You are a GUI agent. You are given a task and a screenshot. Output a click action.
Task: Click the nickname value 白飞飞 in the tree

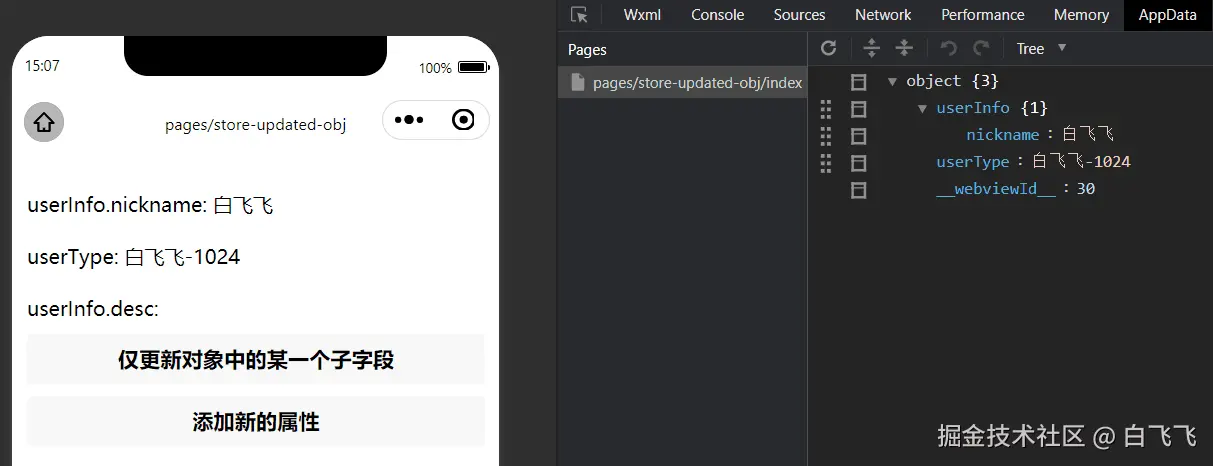click(1088, 135)
